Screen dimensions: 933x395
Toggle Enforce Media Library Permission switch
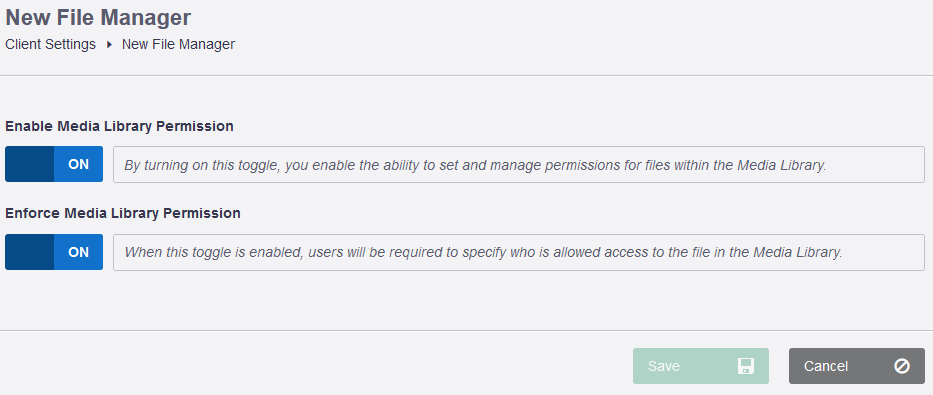click(x=54, y=252)
